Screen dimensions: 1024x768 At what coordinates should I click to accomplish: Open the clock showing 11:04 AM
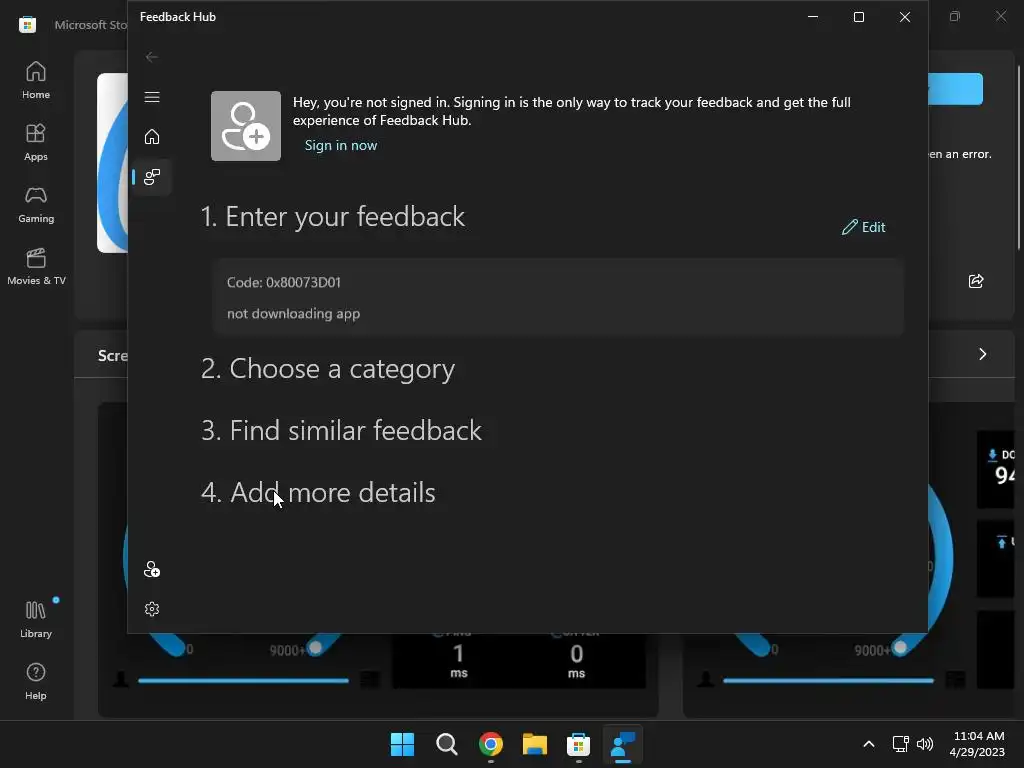pyautogui.click(x=978, y=744)
